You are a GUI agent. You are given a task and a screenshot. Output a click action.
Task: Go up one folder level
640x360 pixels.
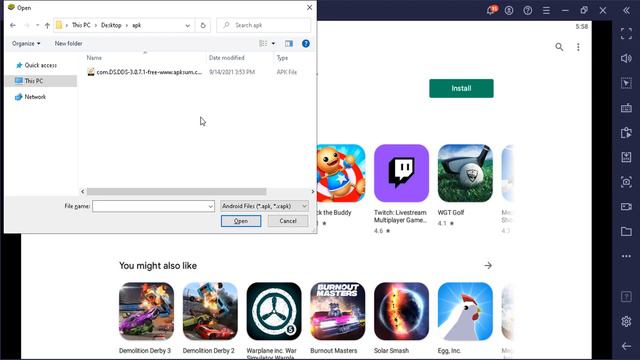(47, 25)
